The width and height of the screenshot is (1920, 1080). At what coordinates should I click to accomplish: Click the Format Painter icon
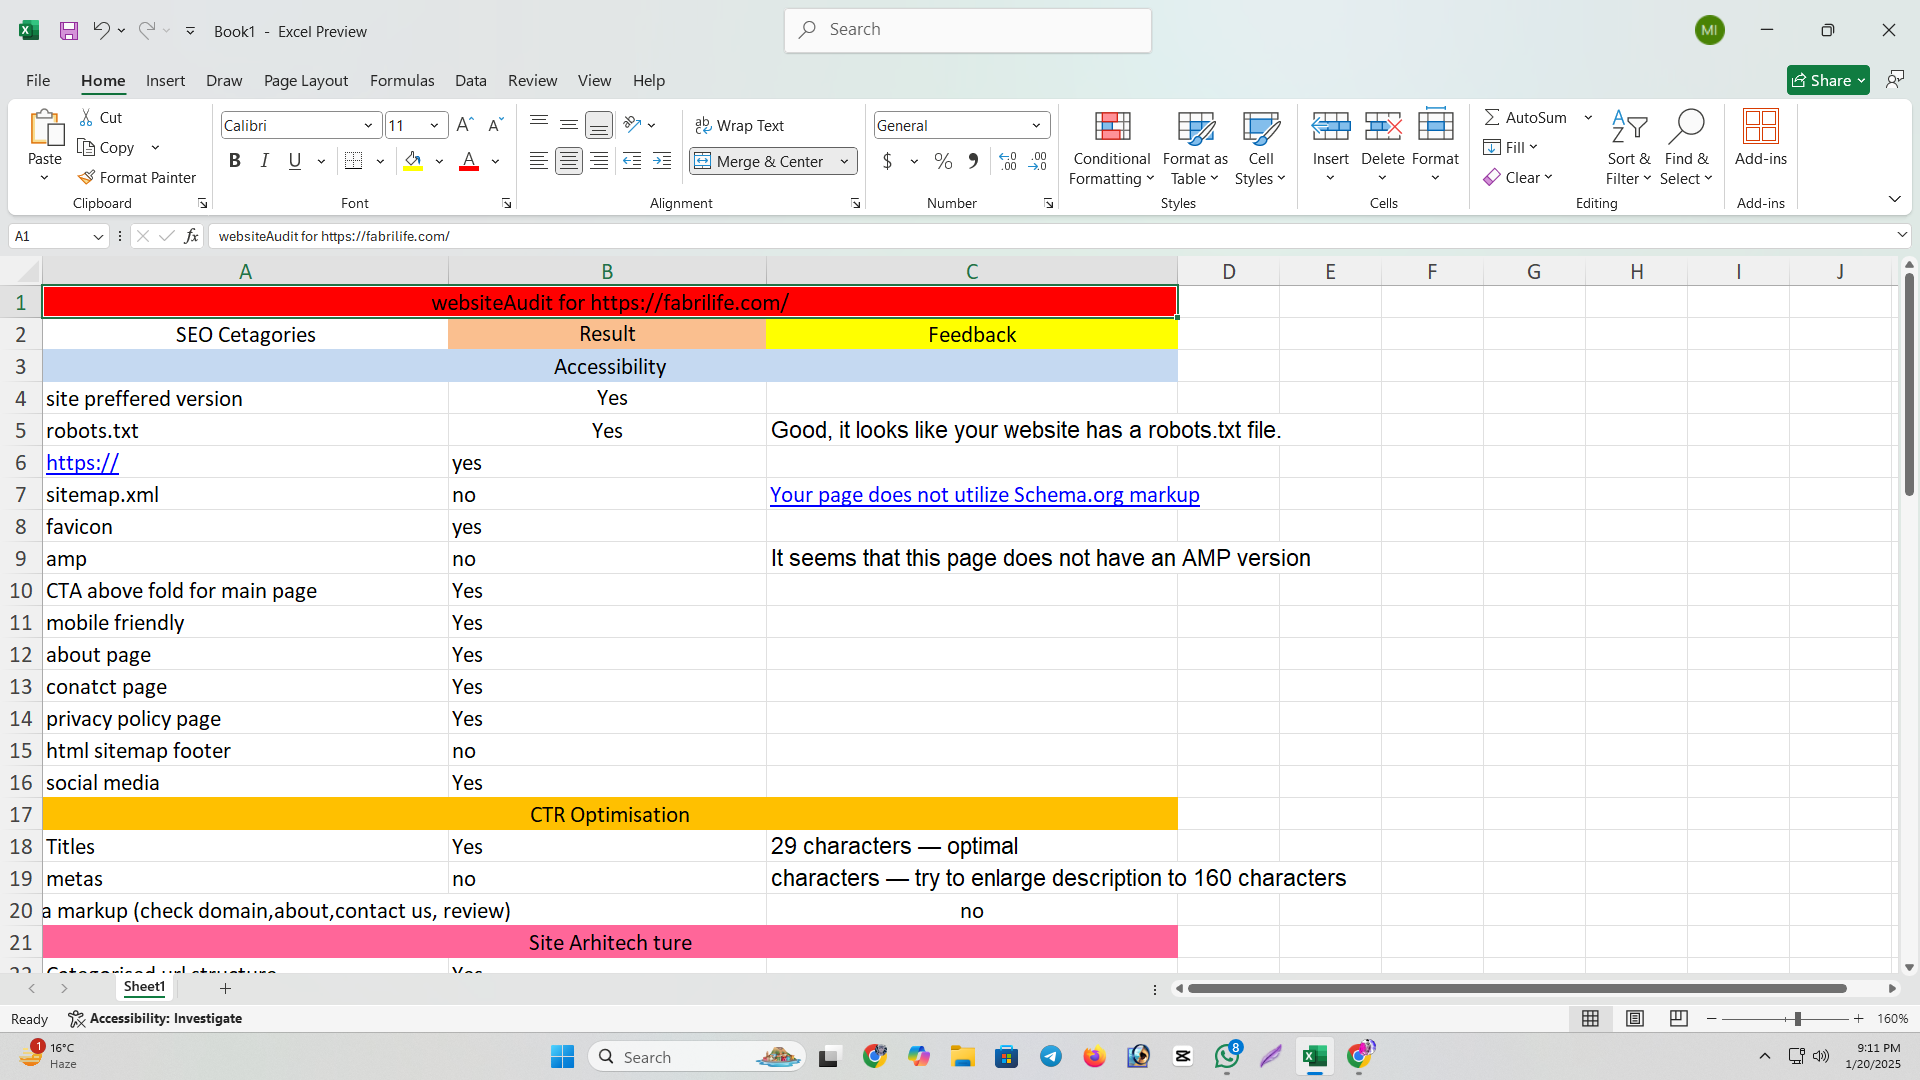pyautogui.click(x=87, y=178)
